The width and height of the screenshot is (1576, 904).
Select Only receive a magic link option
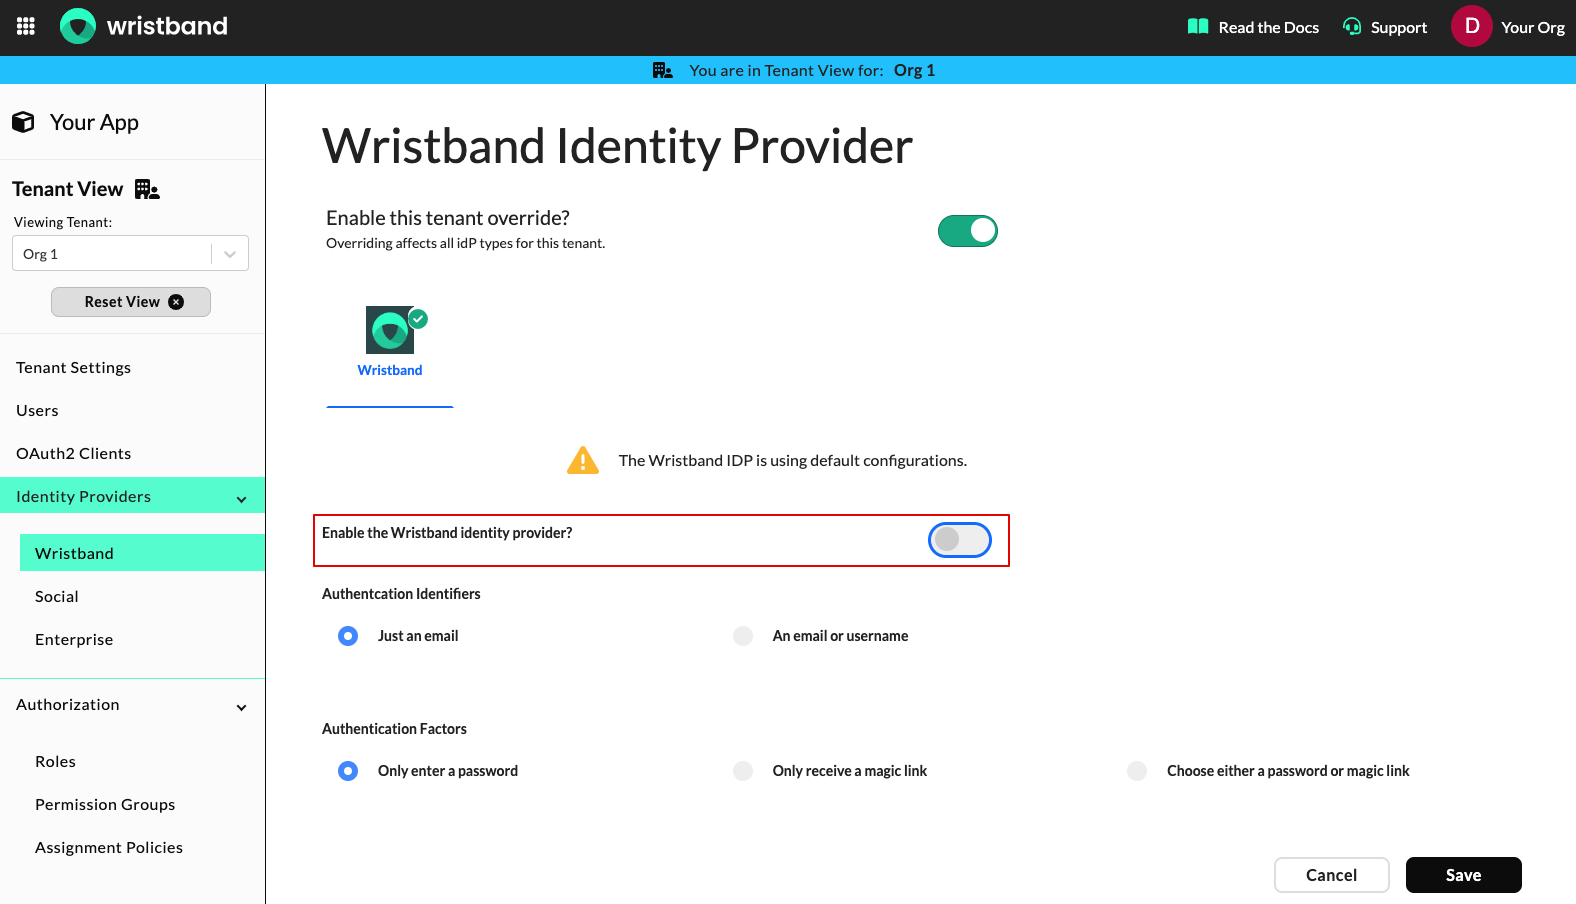coord(743,771)
